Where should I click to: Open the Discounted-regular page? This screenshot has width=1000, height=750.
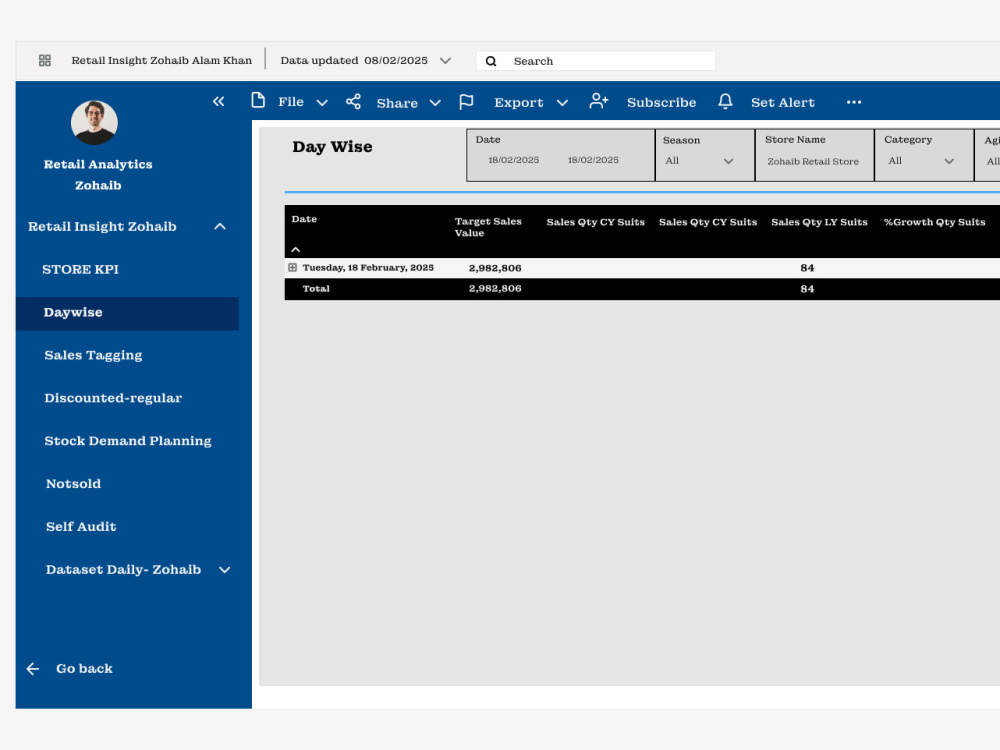(113, 398)
